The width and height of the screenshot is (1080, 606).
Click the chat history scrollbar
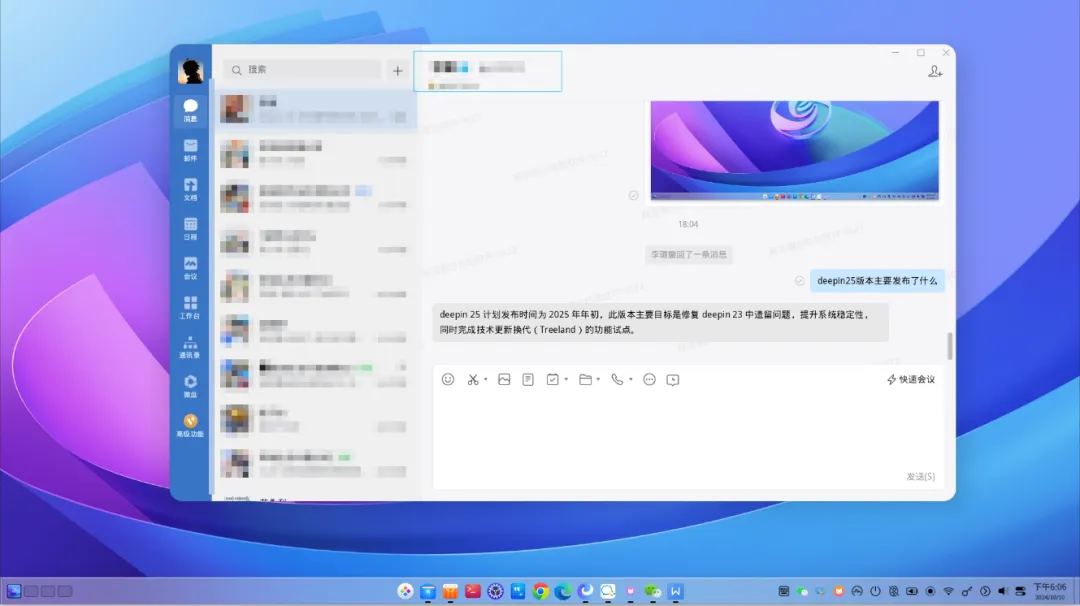point(950,346)
